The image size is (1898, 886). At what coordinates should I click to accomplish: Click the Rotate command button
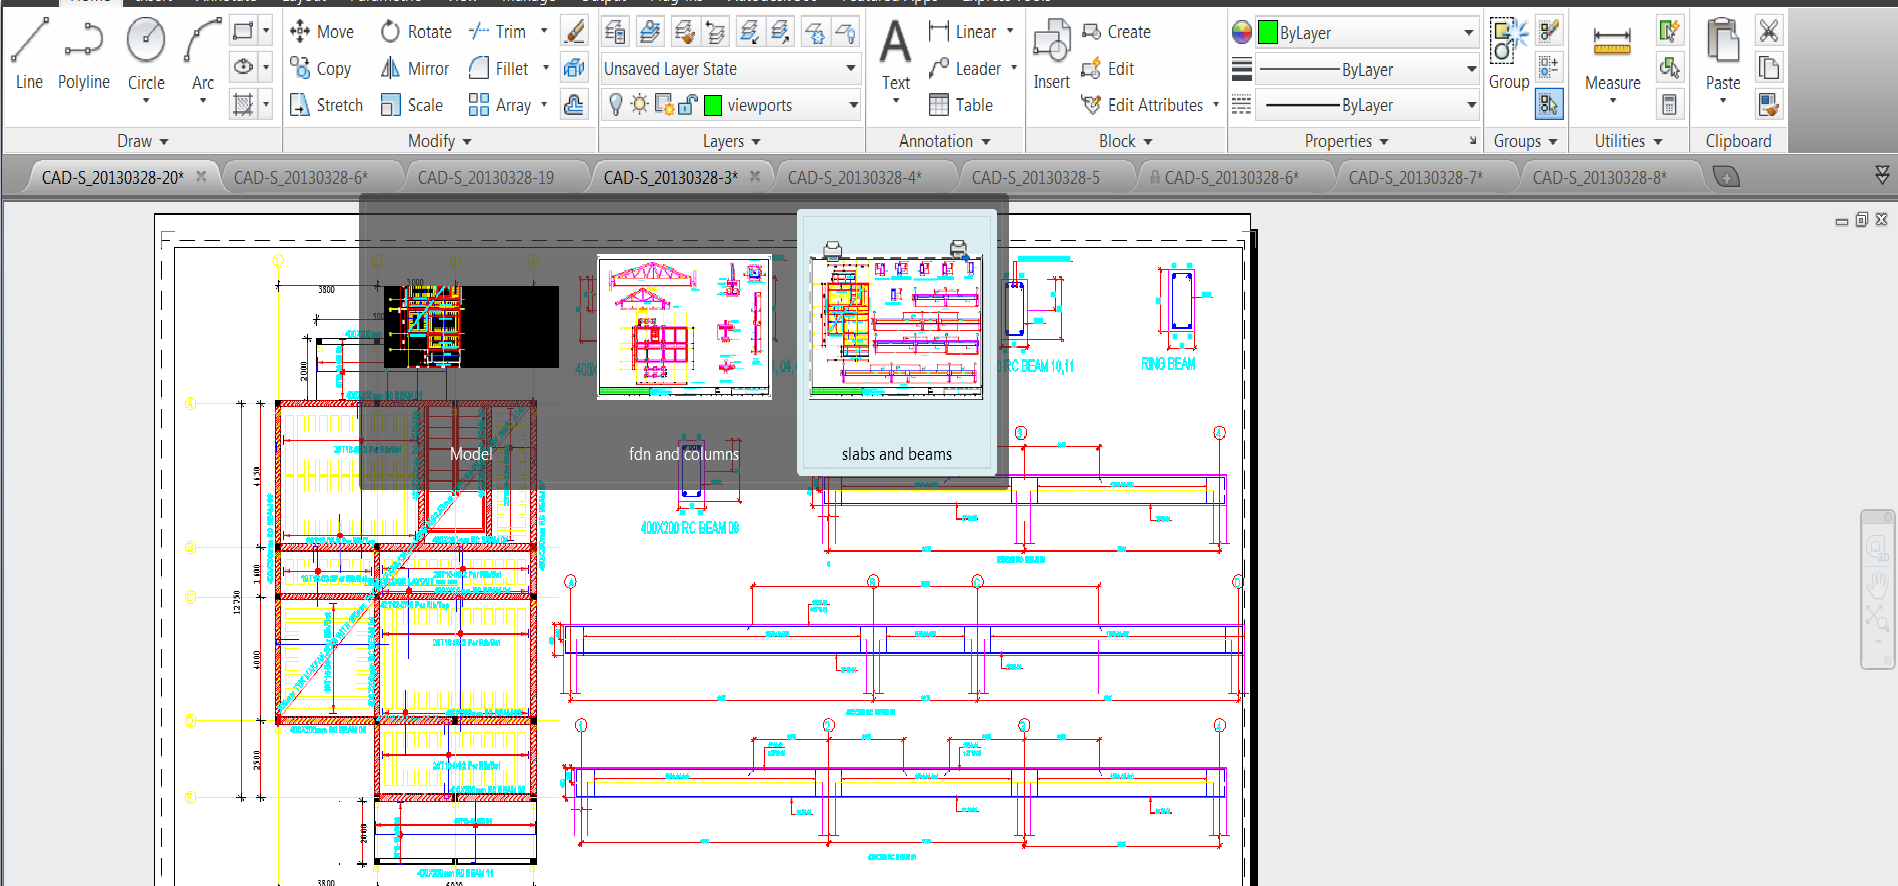[x=416, y=32]
